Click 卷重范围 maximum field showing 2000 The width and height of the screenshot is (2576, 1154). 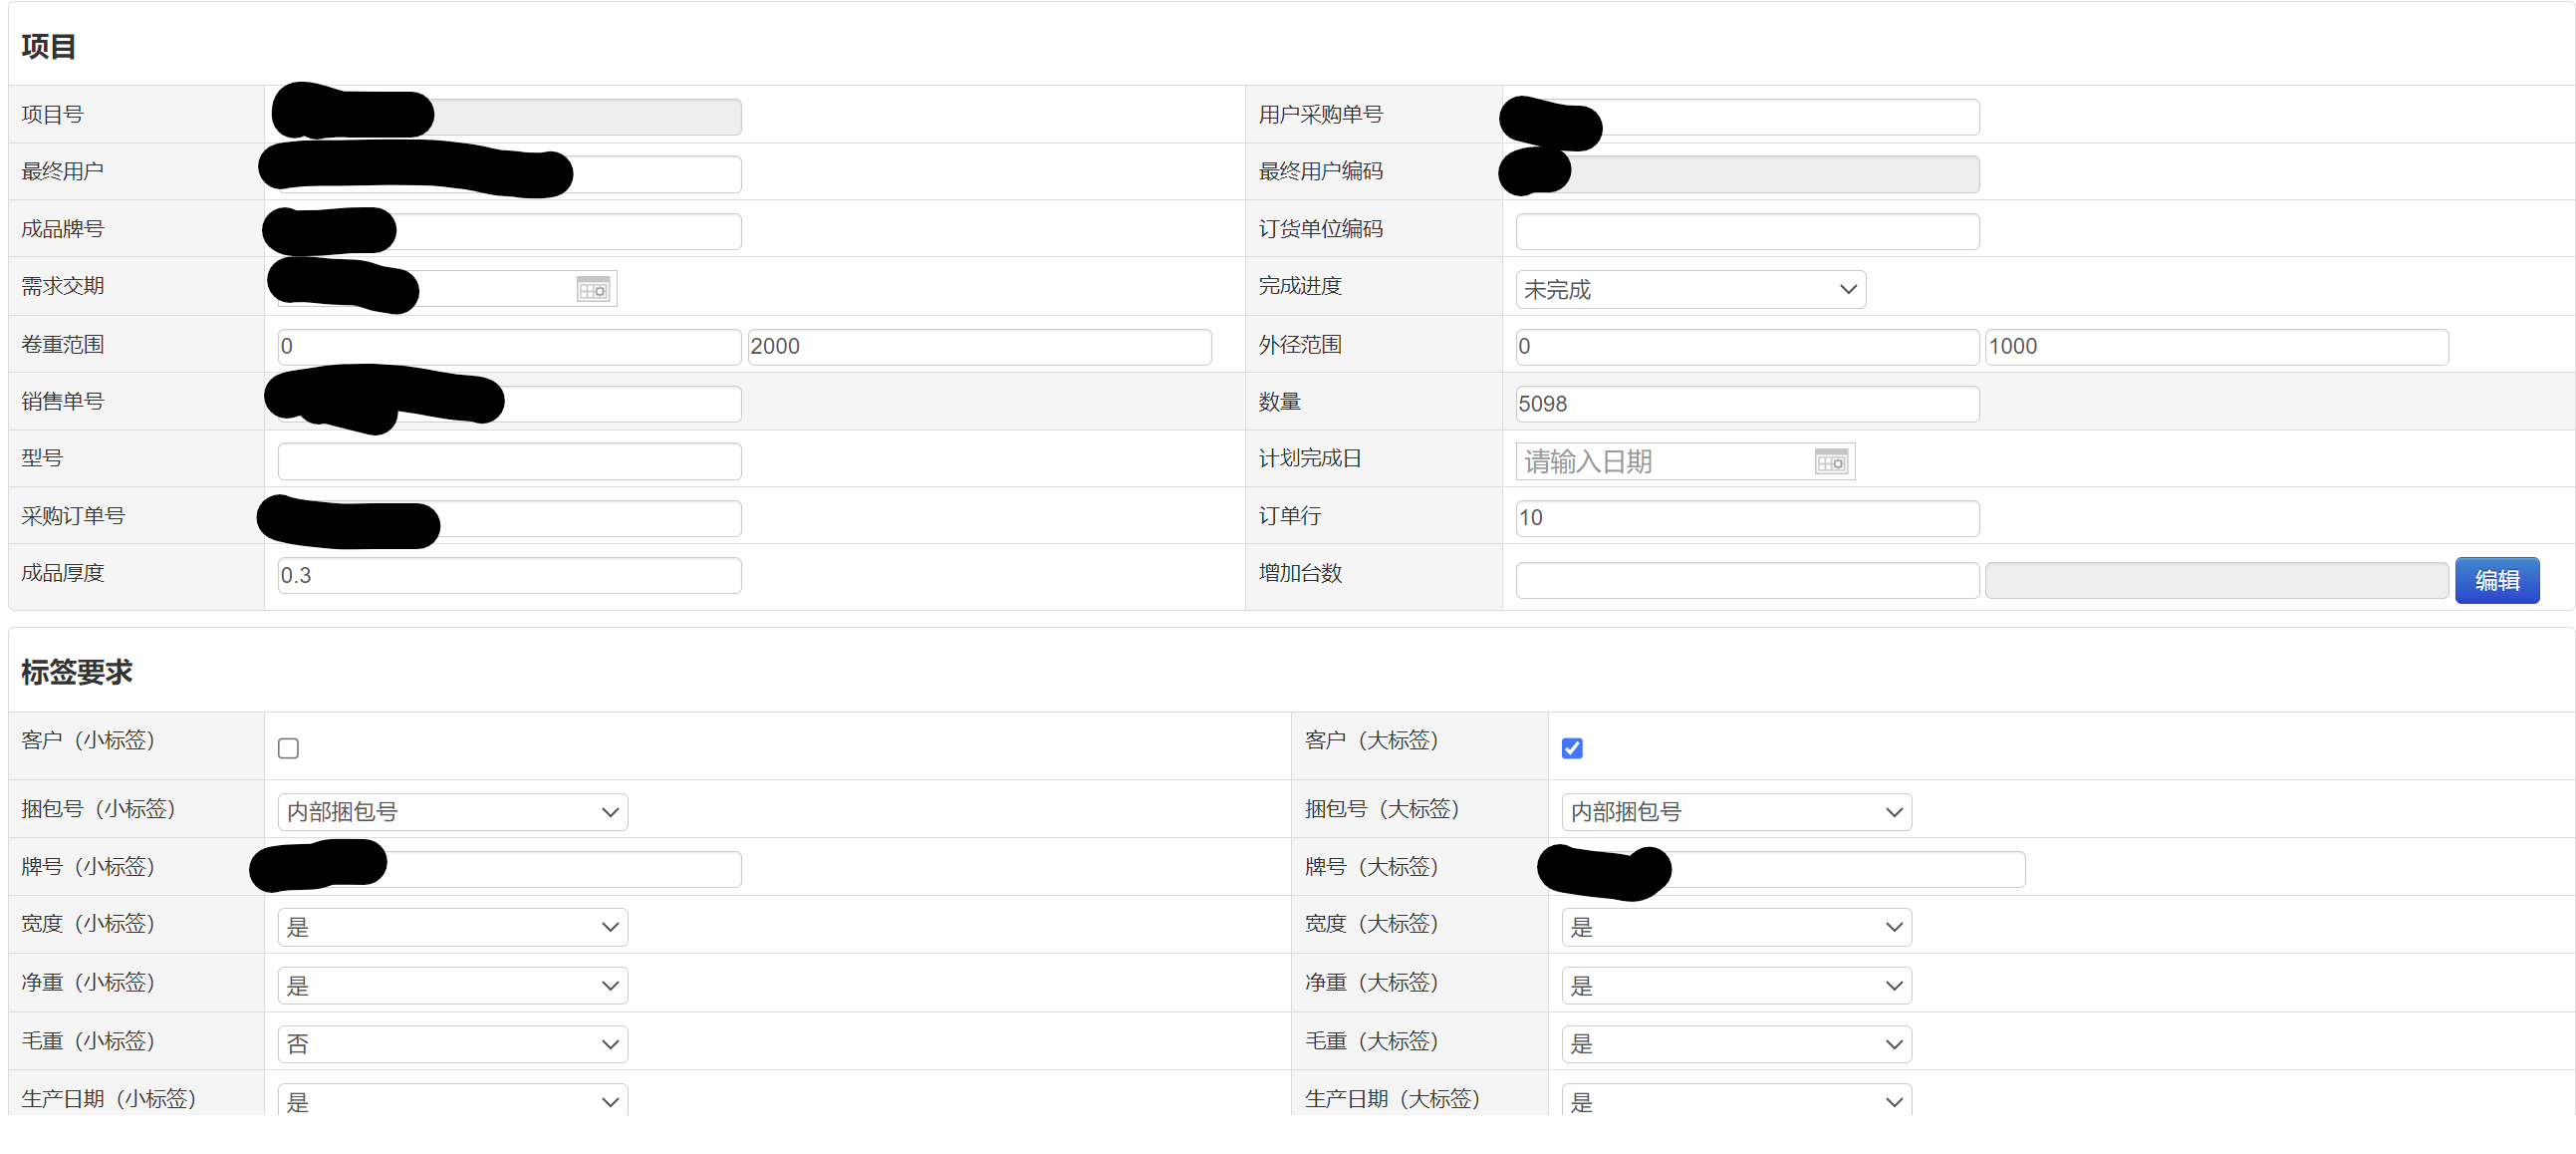(x=979, y=346)
